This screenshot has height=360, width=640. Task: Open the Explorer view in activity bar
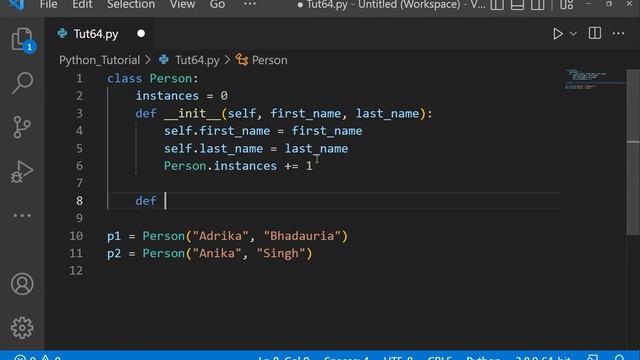tap(22, 39)
